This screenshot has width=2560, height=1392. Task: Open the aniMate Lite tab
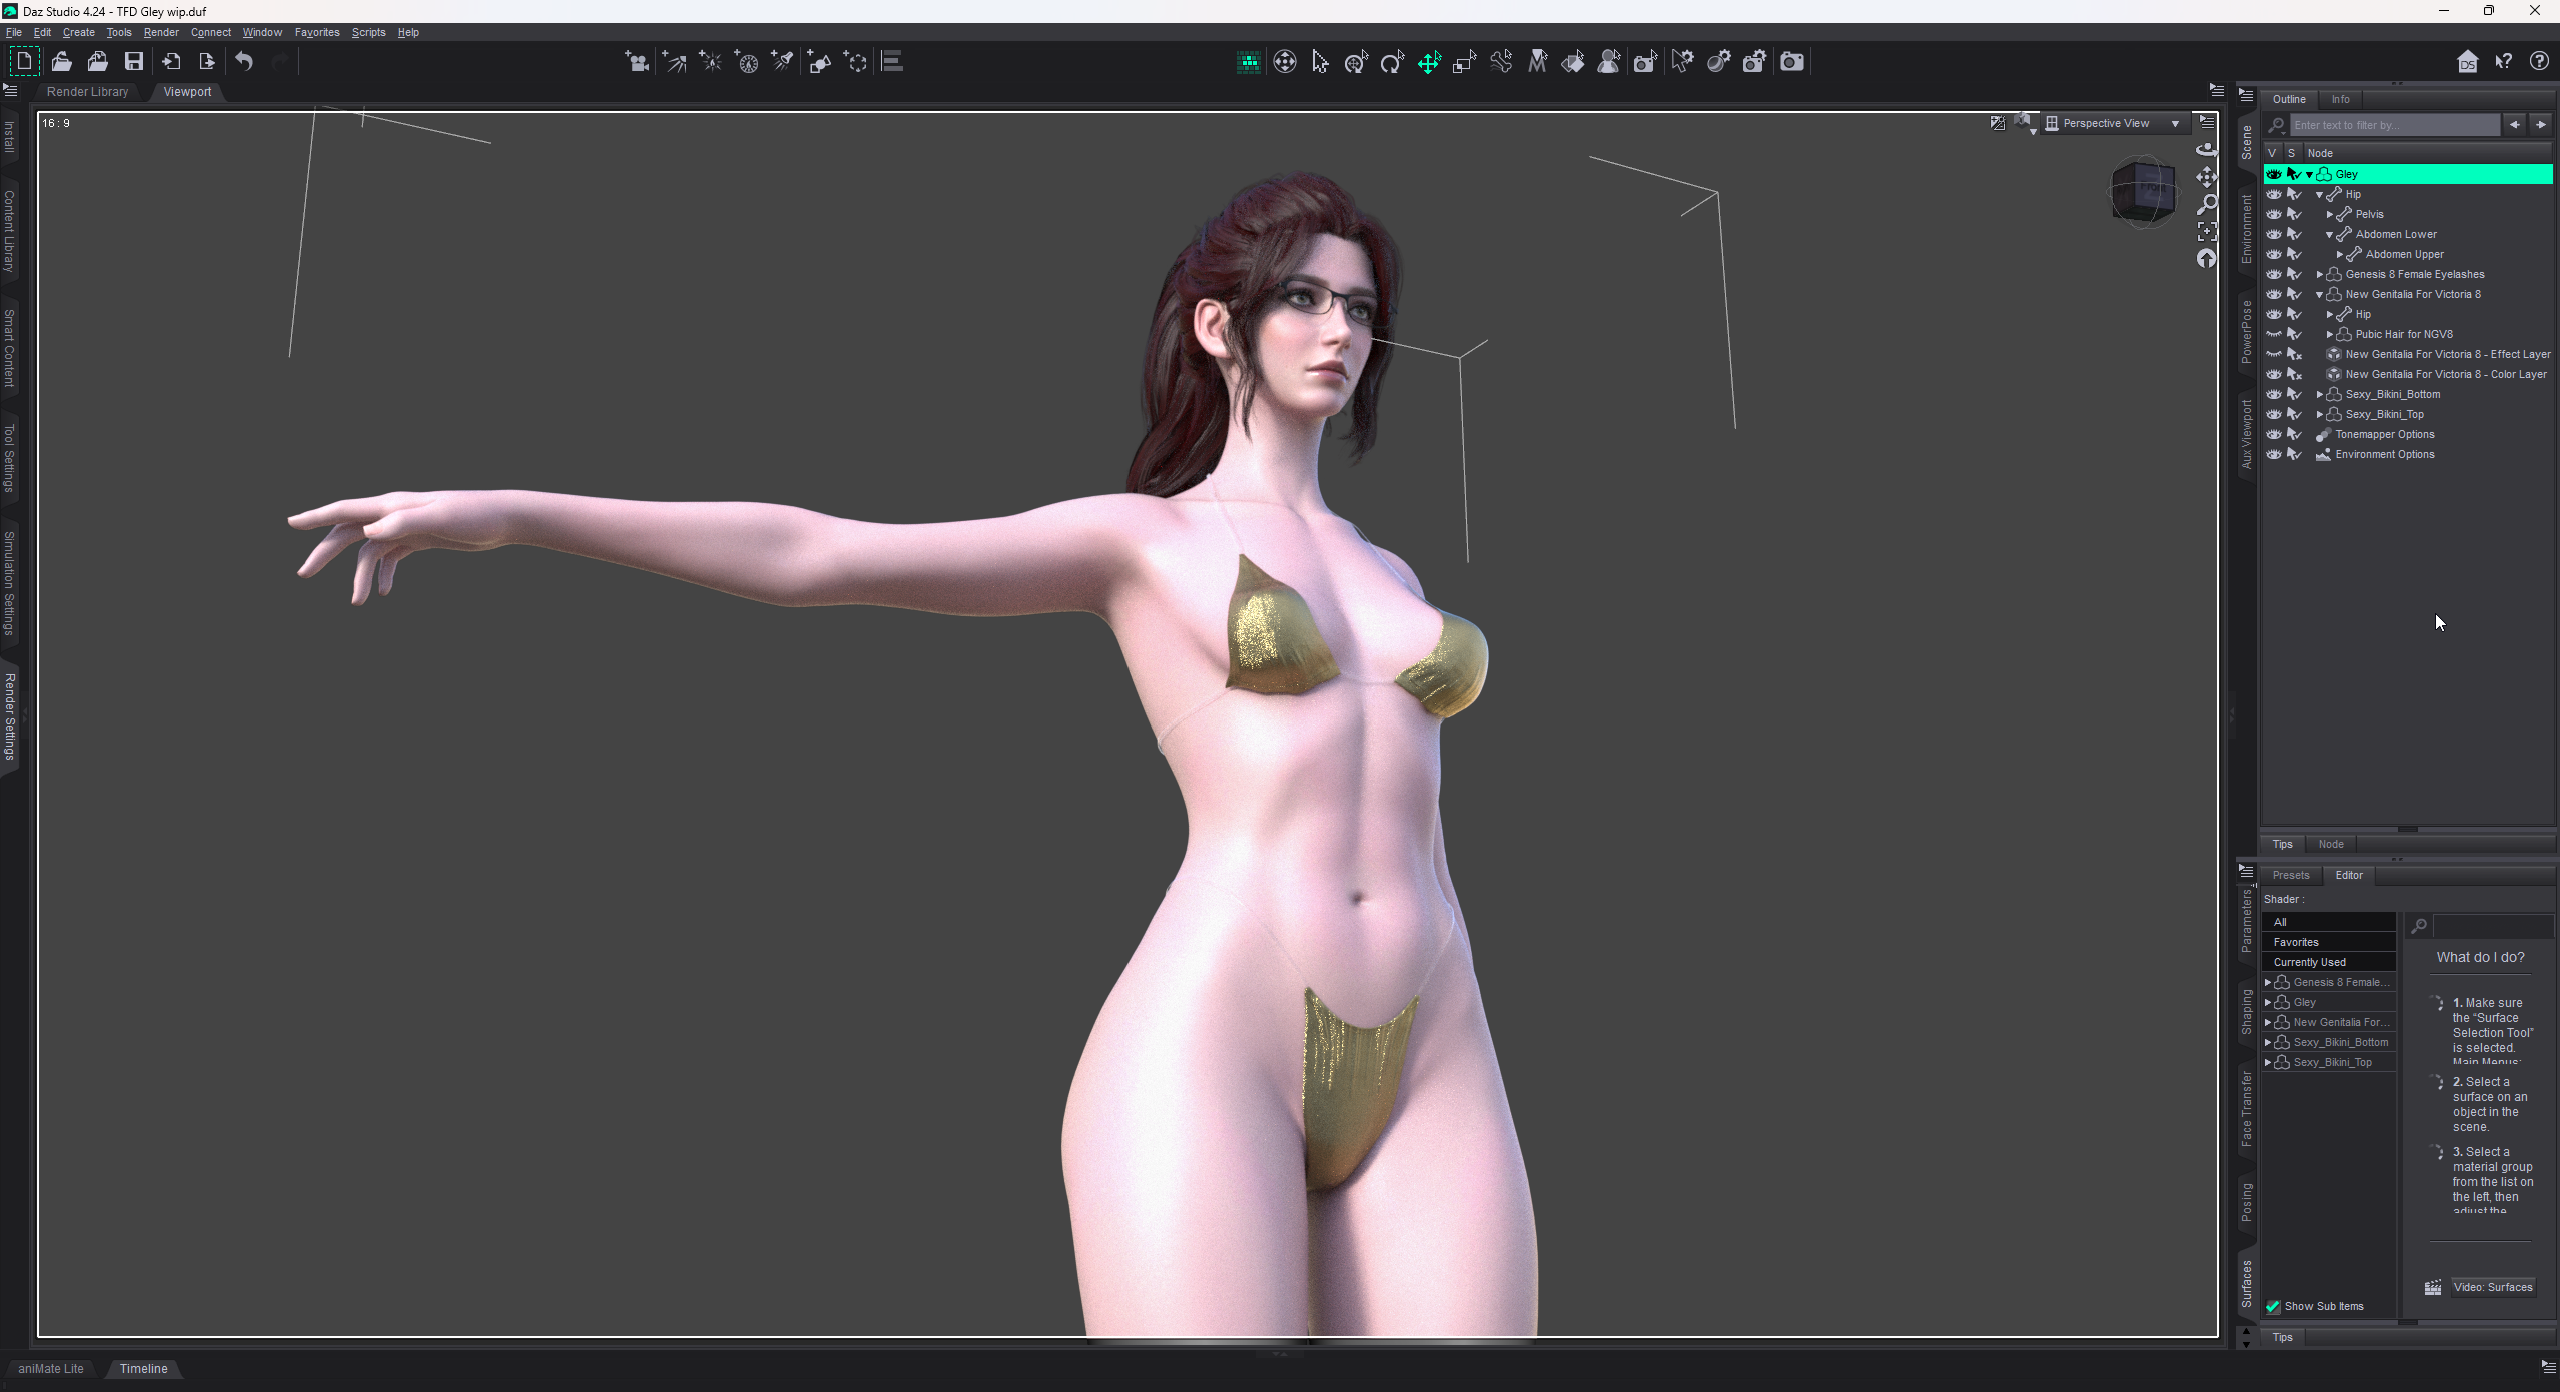pos(51,1368)
